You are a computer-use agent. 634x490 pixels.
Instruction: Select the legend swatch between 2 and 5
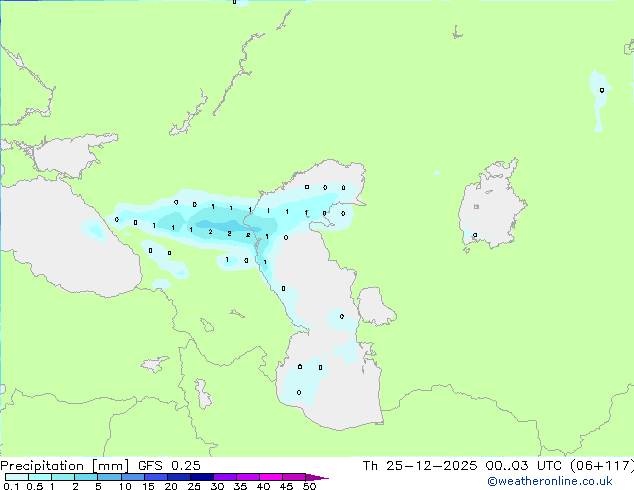click(86, 477)
